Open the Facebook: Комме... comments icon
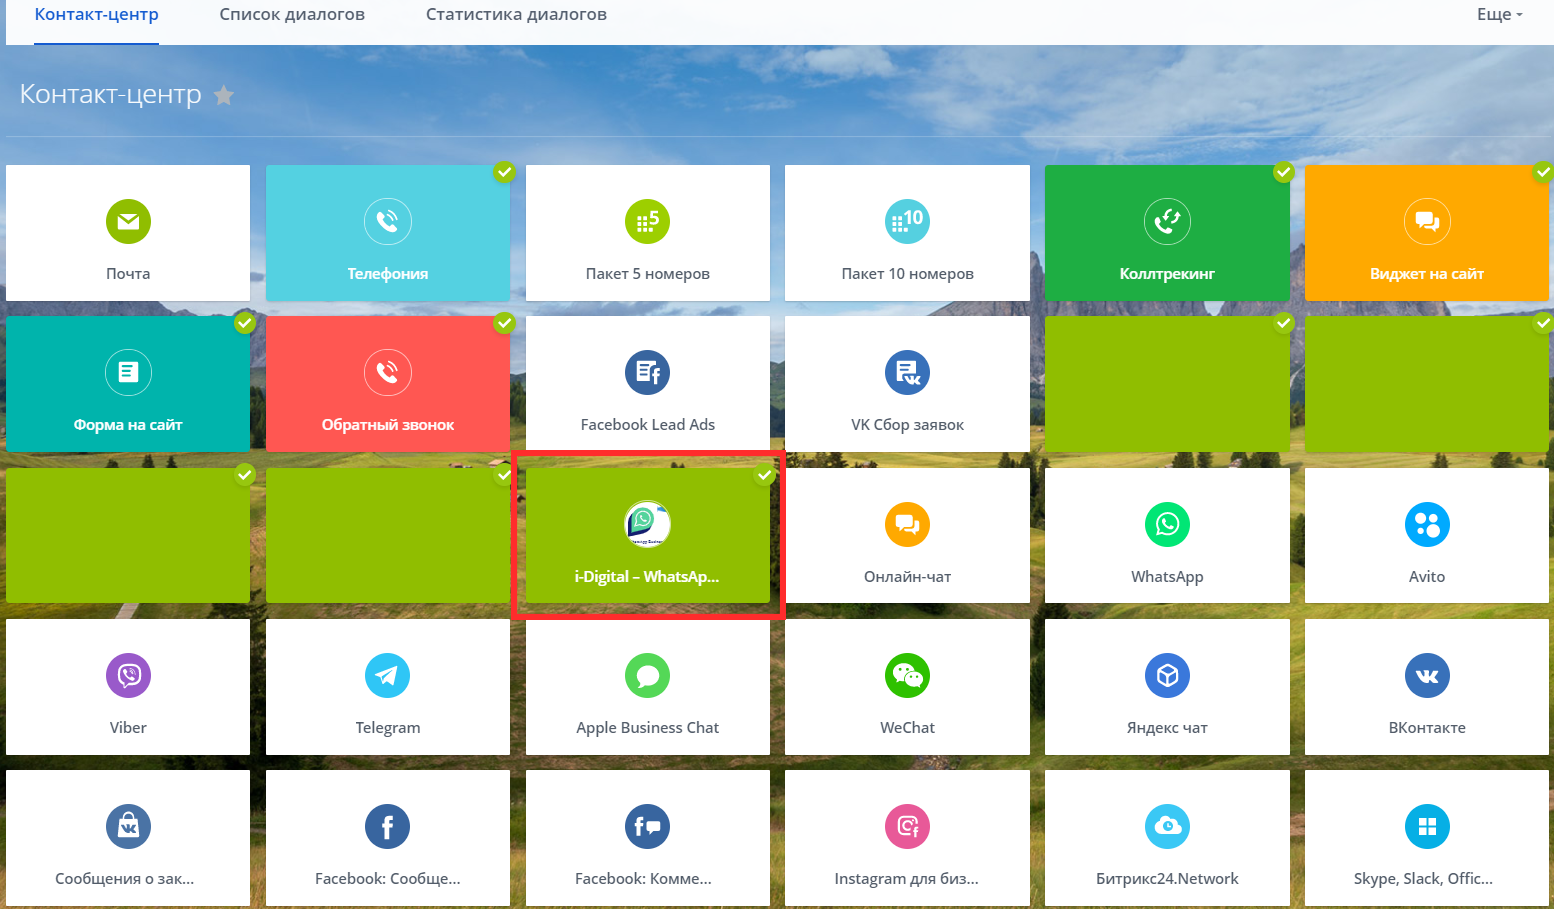The height and width of the screenshot is (909, 1554). (648, 826)
